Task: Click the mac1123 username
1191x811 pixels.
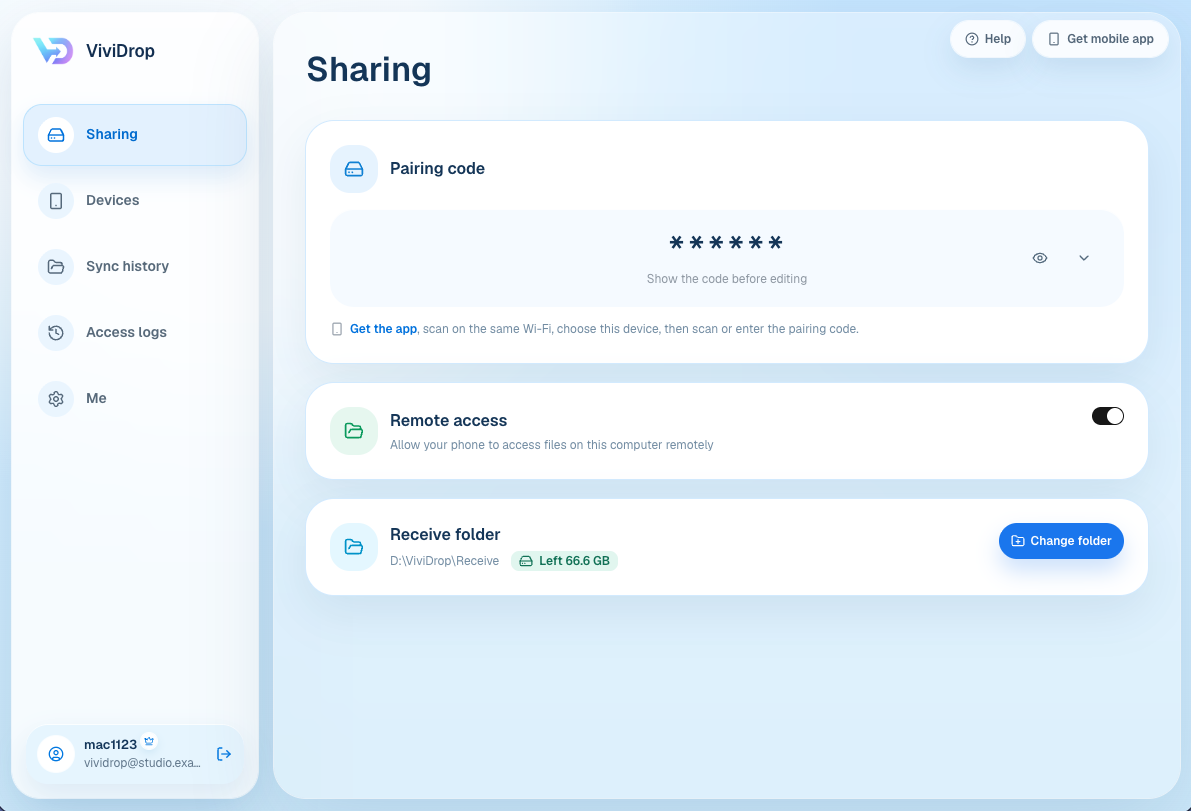Action: 111,745
